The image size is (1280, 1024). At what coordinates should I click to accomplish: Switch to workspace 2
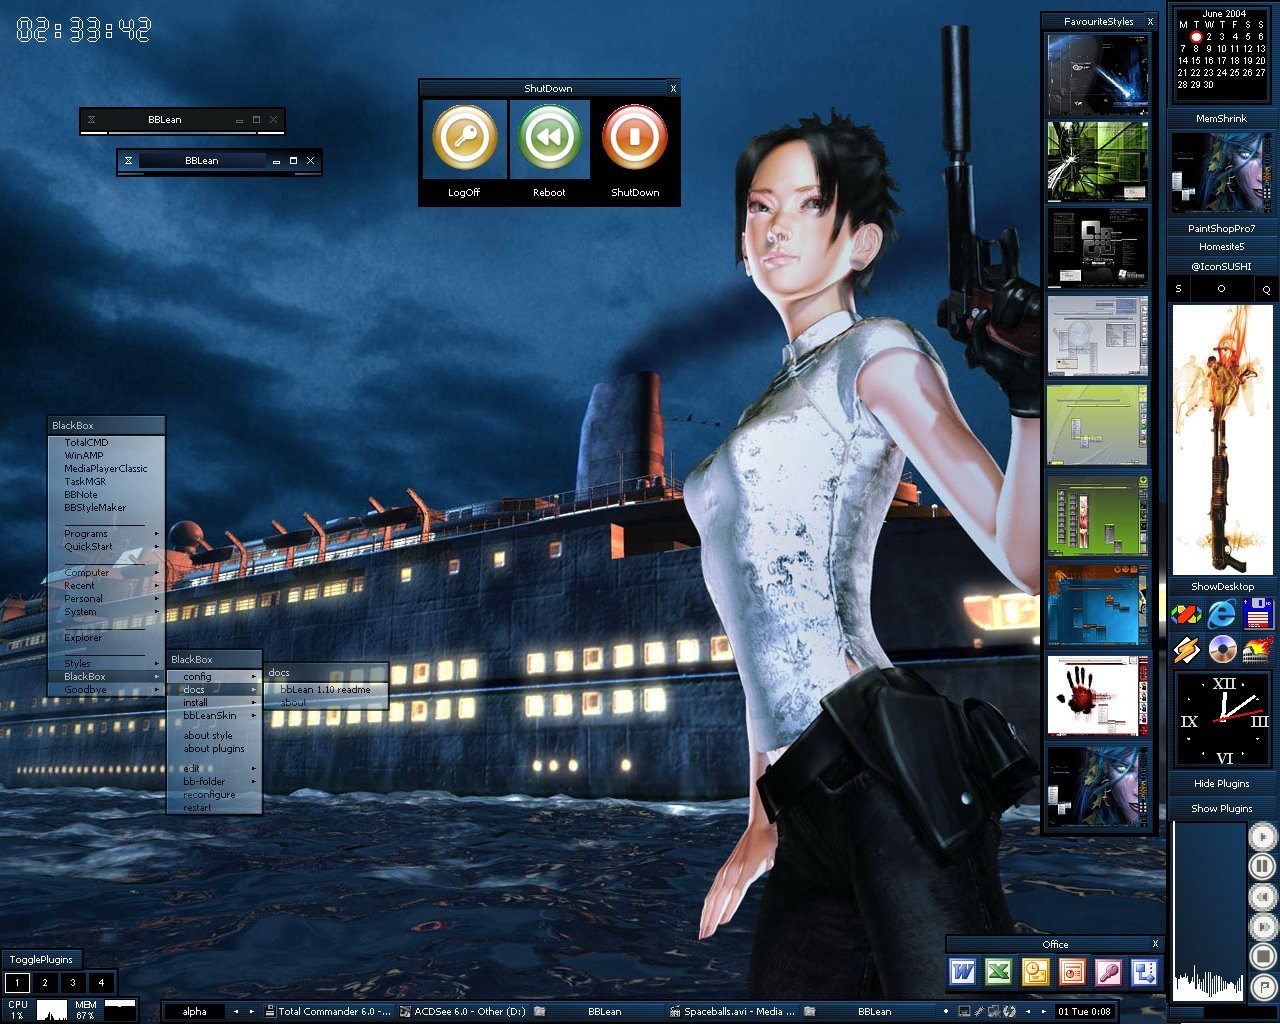pyautogui.click(x=45, y=982)
